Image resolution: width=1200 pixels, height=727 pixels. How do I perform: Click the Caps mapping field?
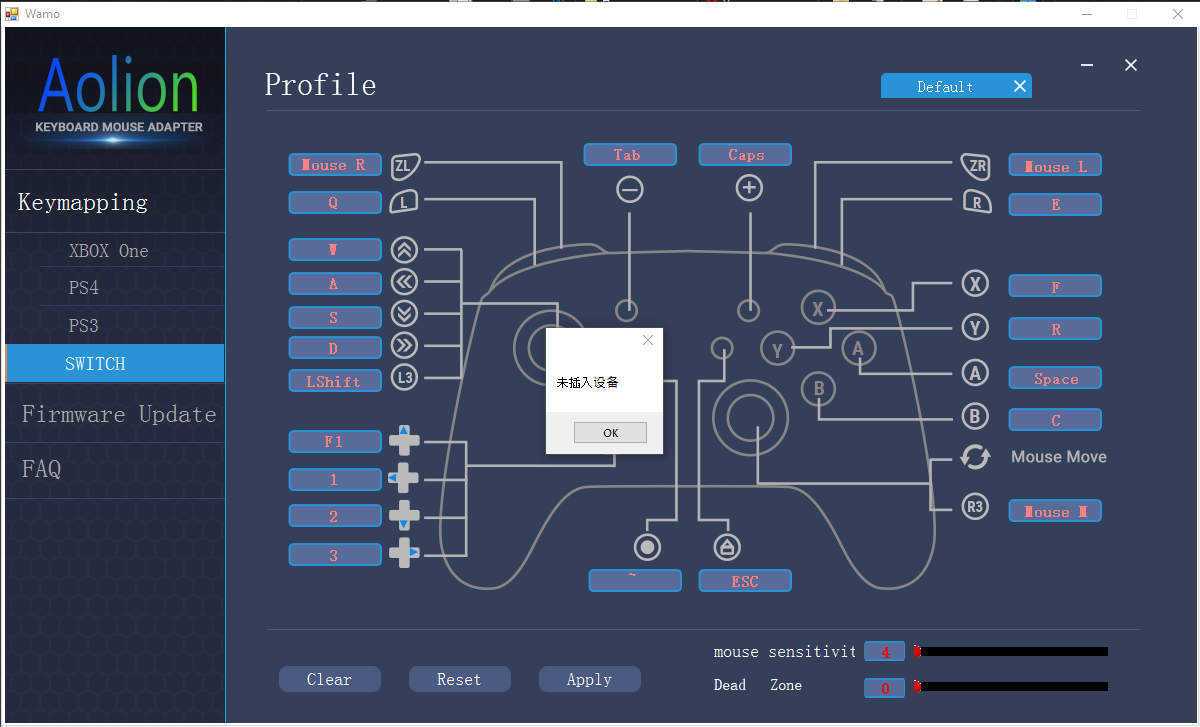(x=745, y=155)
